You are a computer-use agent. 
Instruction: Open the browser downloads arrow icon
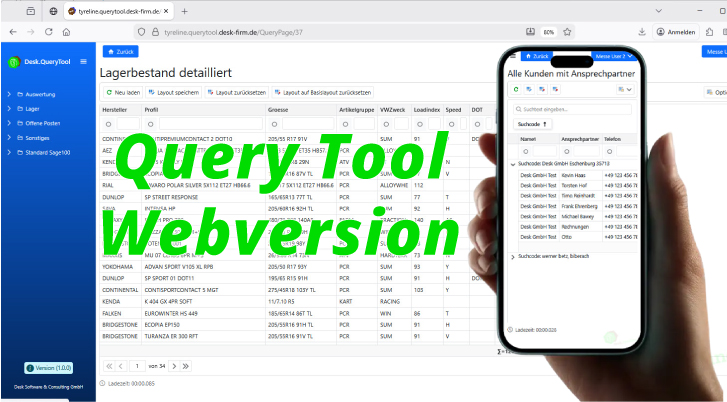(x=642, y=32)
